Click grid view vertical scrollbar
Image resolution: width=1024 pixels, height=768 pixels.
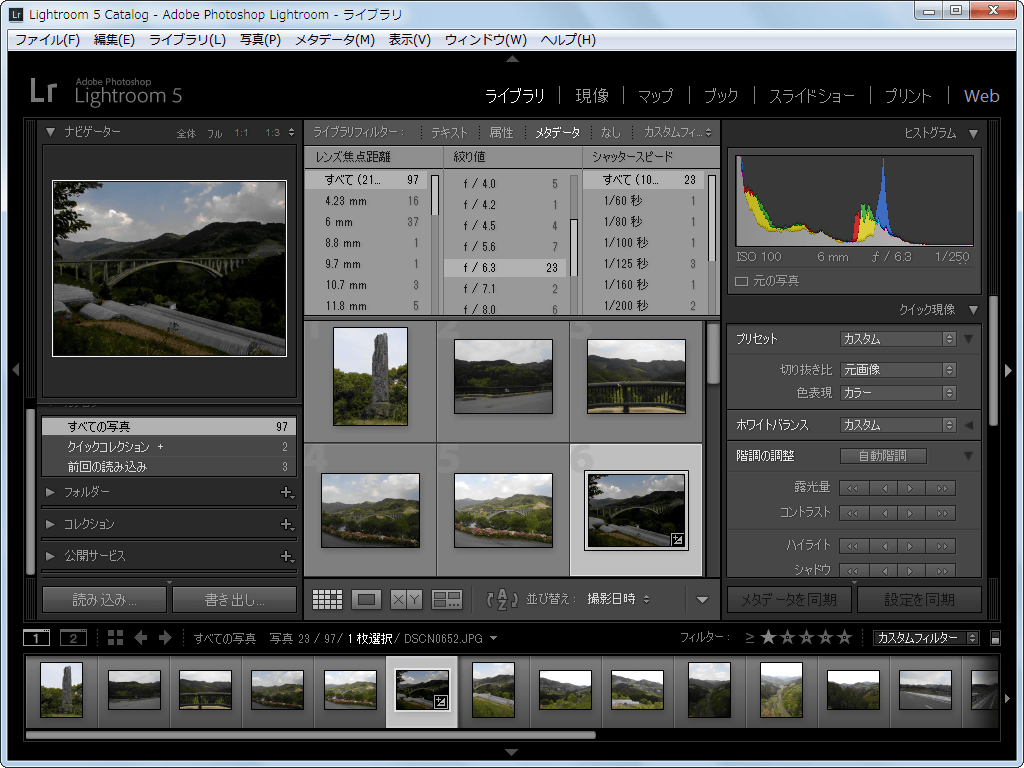(712, 353)
